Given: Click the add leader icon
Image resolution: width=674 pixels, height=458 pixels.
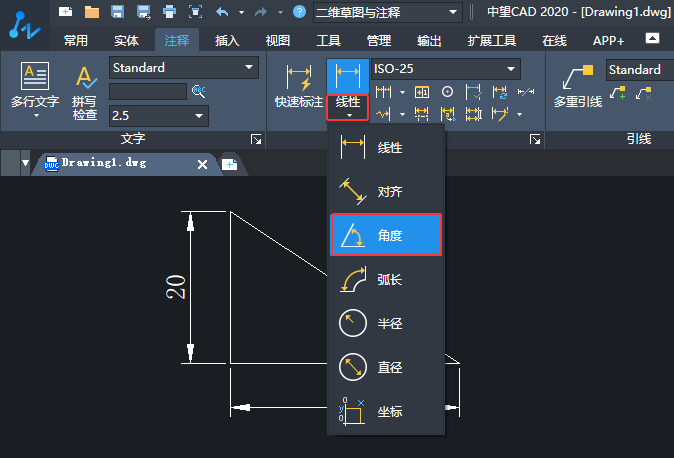Looking at the screenshot, I should tap(618, 93).
